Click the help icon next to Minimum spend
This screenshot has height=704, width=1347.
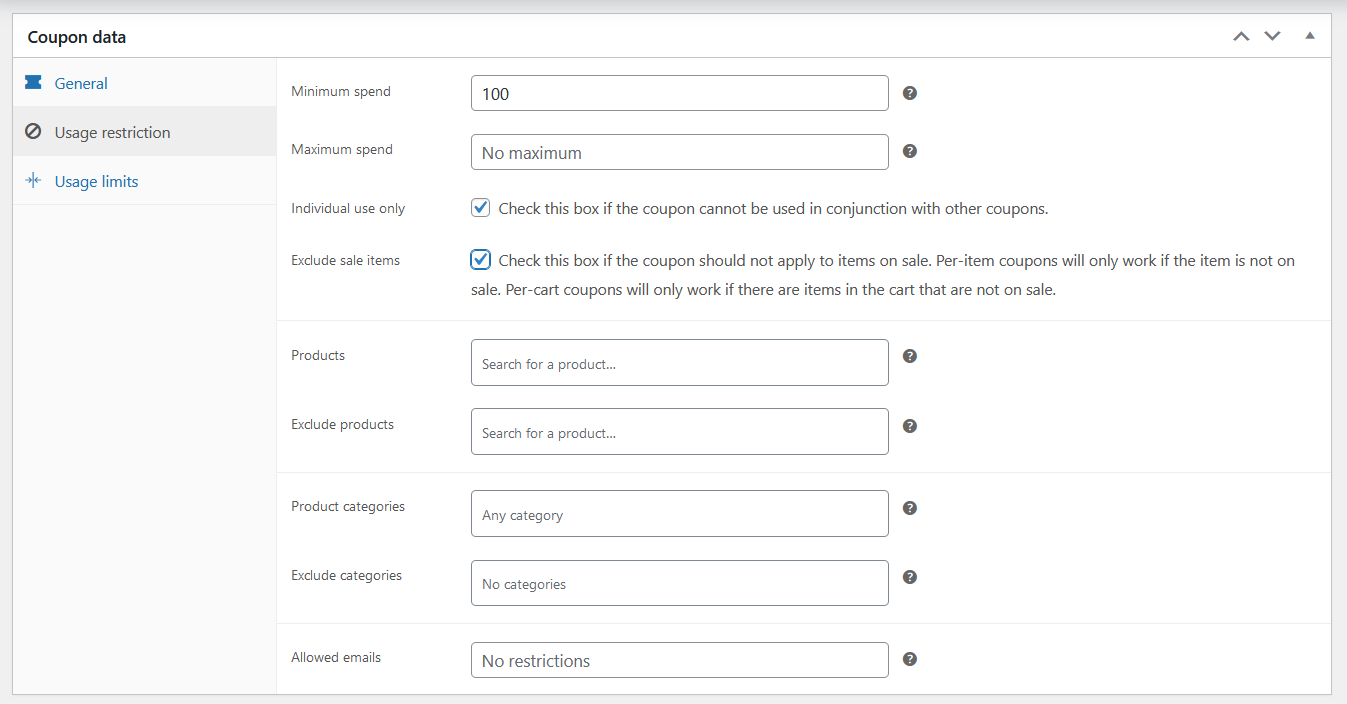coord(910,93)
